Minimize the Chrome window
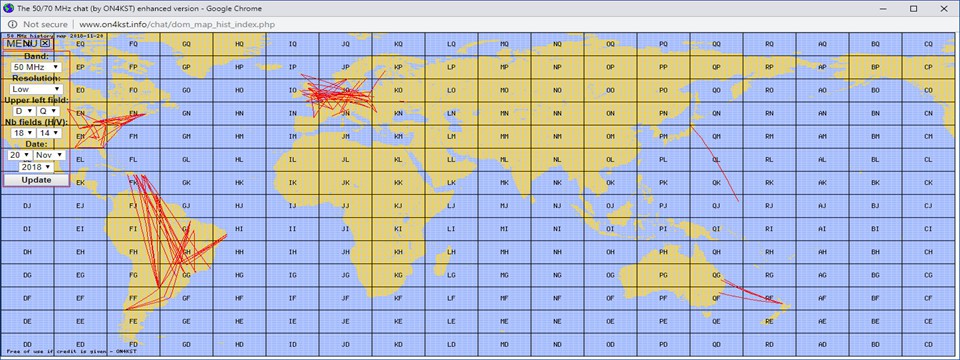The height and width of the screenshot is (360, 960). pyautogui.click(x=884, y=9)
